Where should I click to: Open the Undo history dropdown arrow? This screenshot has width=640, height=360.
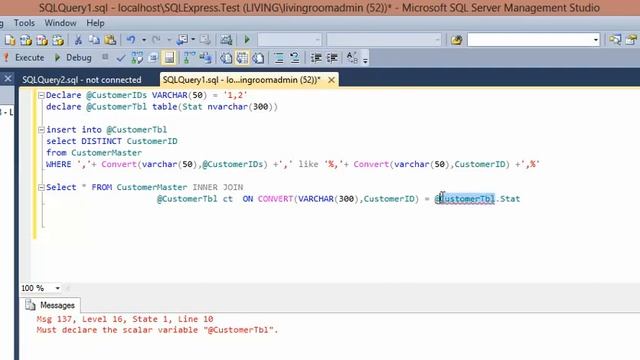coord(144,40)
